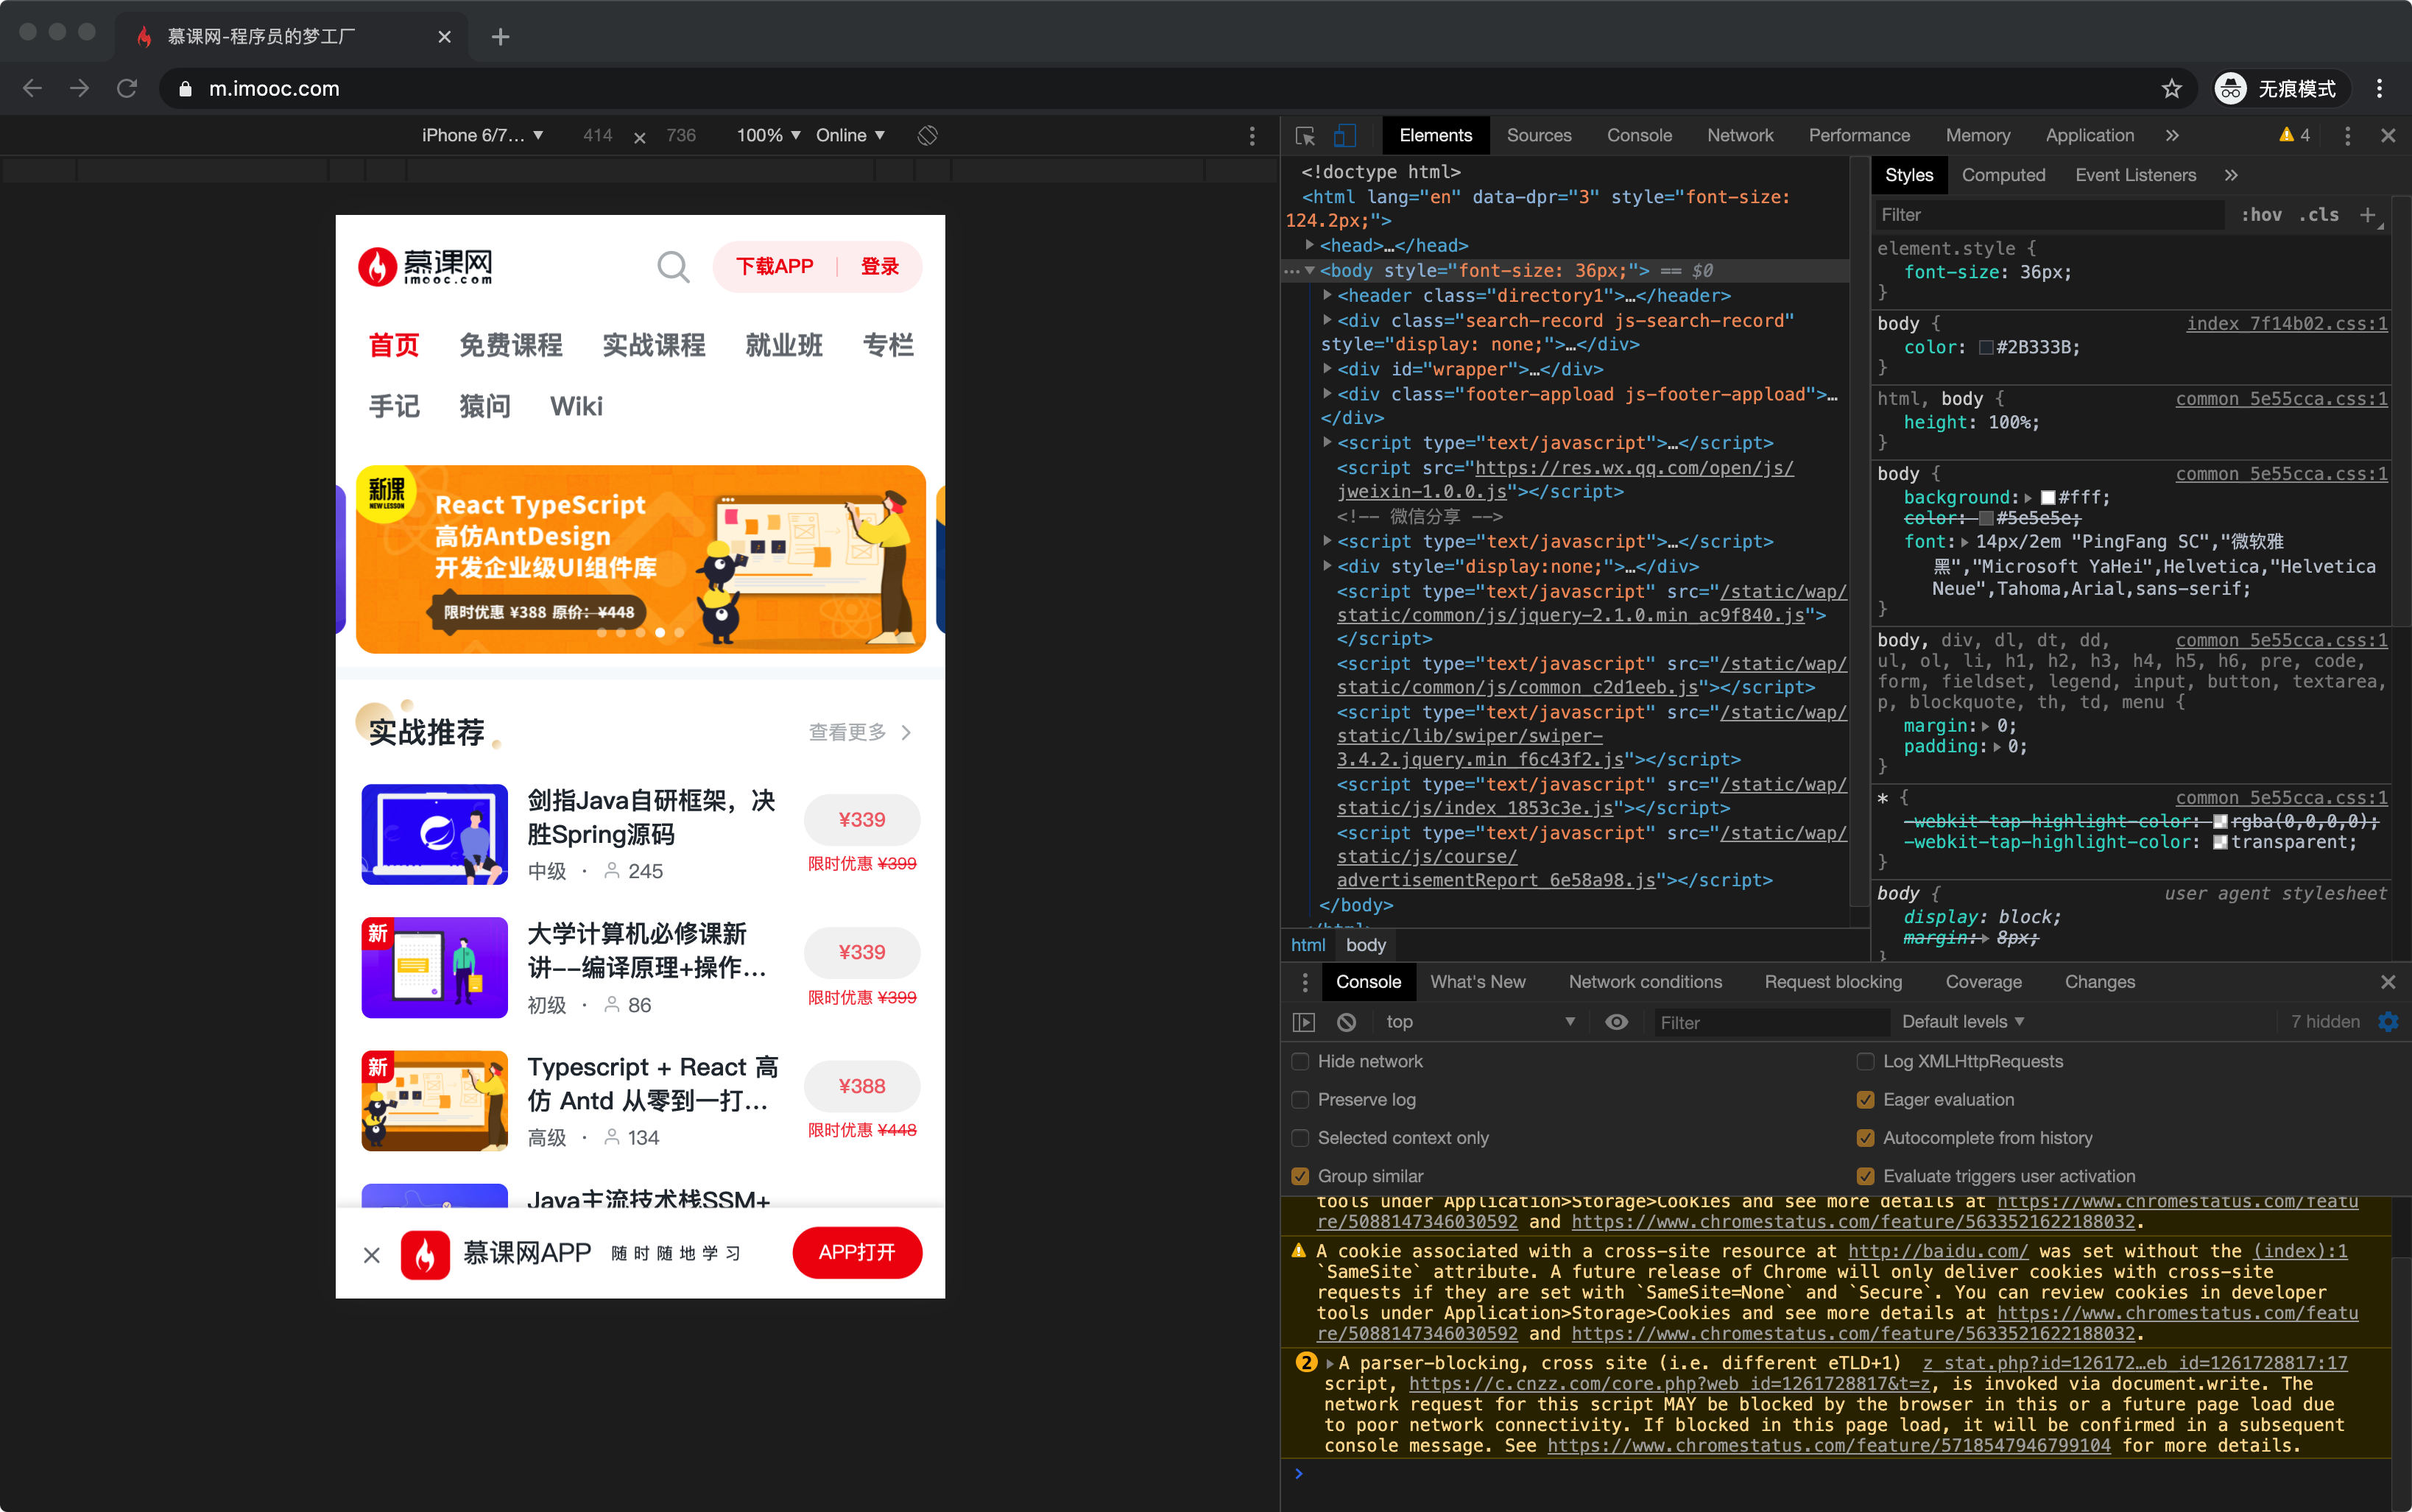Uncheck Evaluate triggers user activation
Viewport: 2412px width, 1512px height.
point(1865,1176)
